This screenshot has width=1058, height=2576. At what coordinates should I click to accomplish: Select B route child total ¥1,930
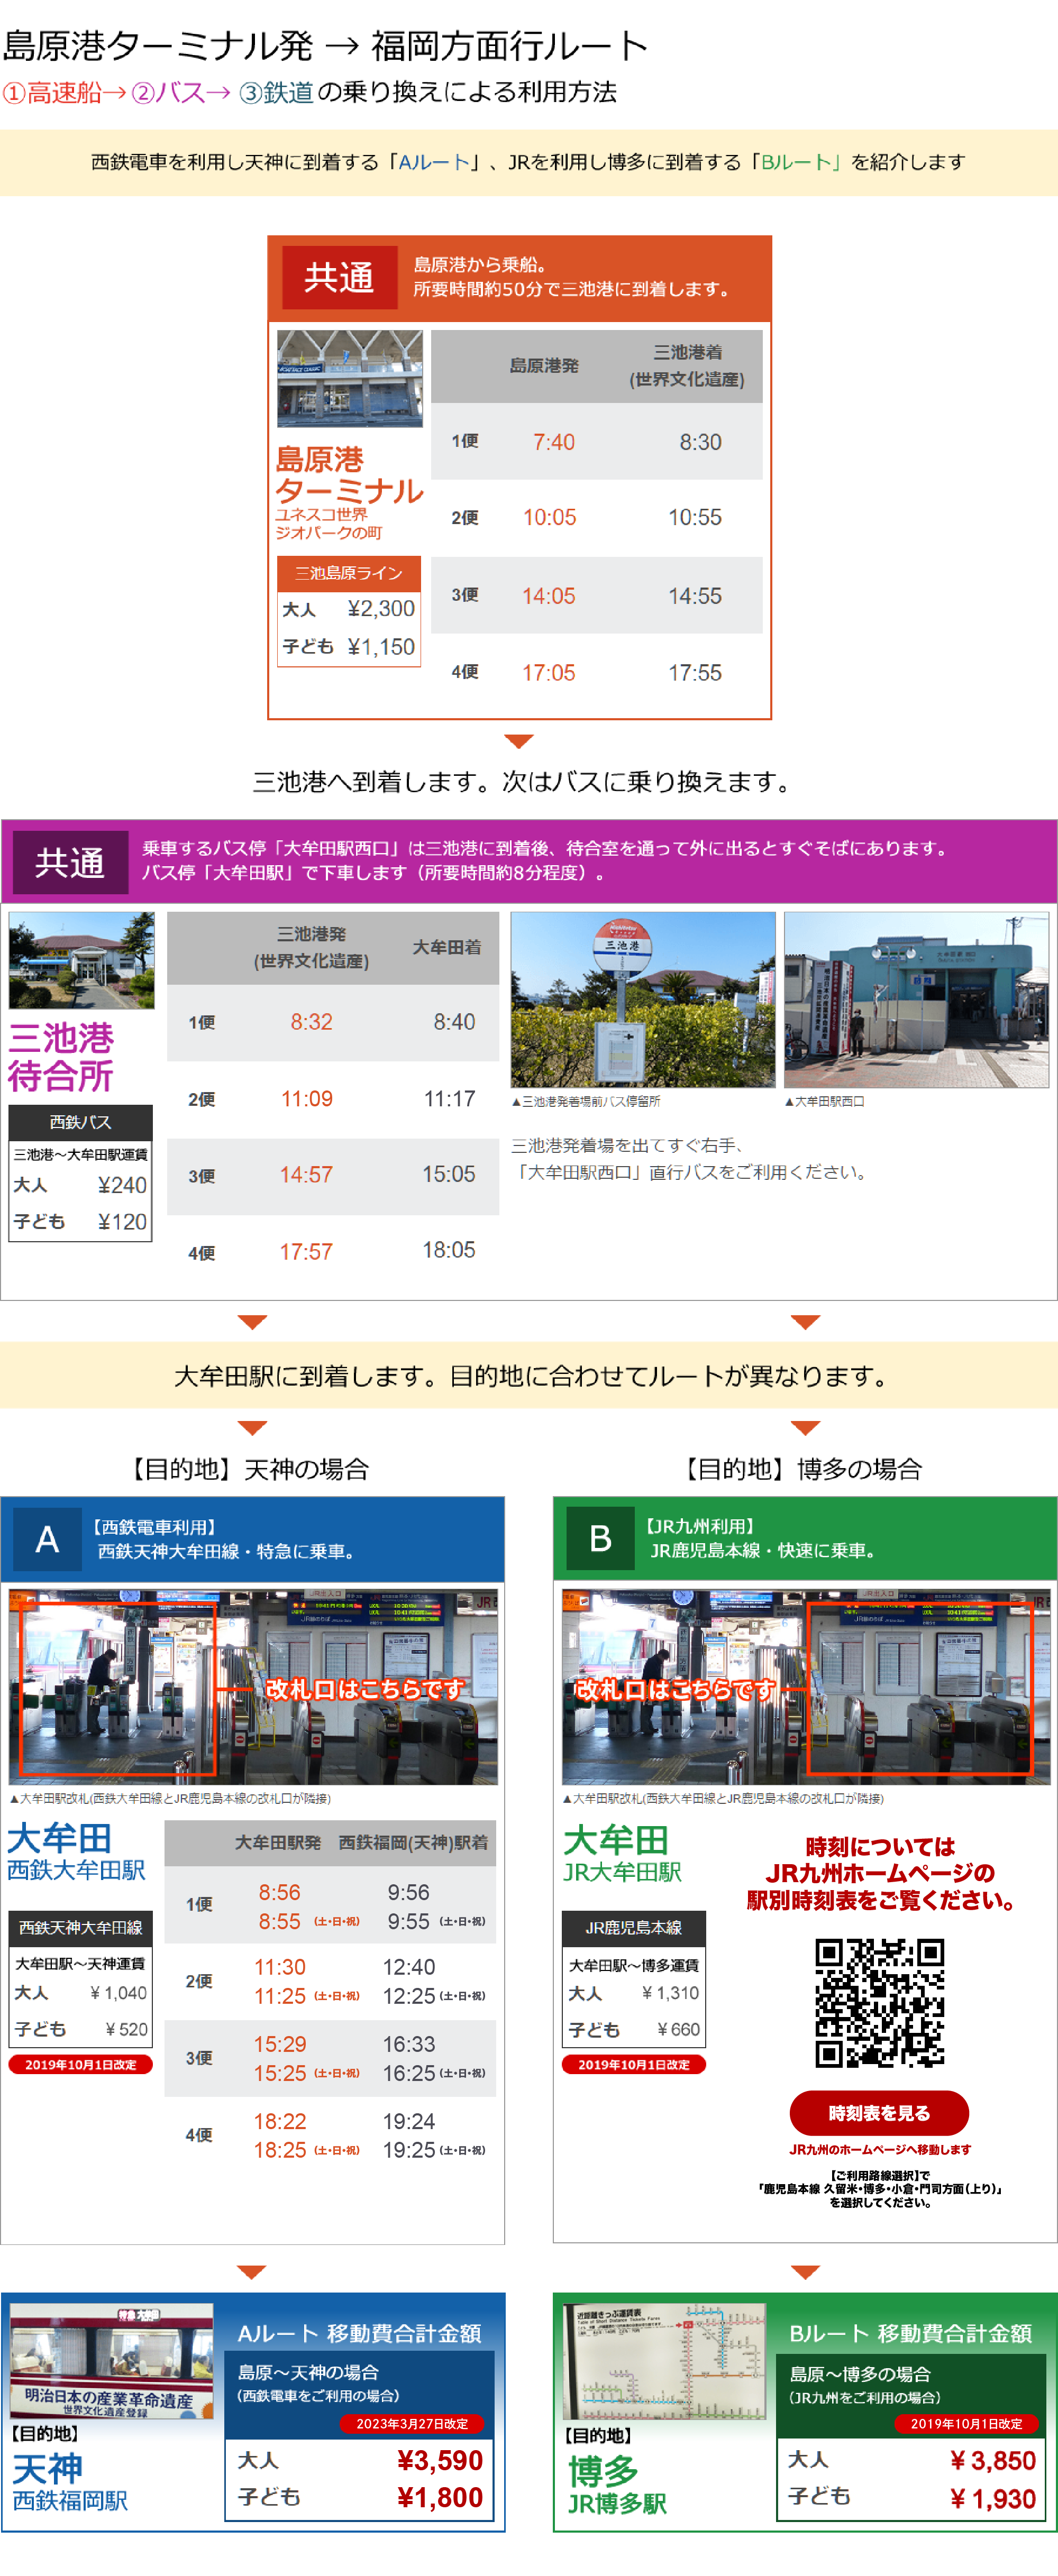pyautogui.click(x=992, y=2499)
